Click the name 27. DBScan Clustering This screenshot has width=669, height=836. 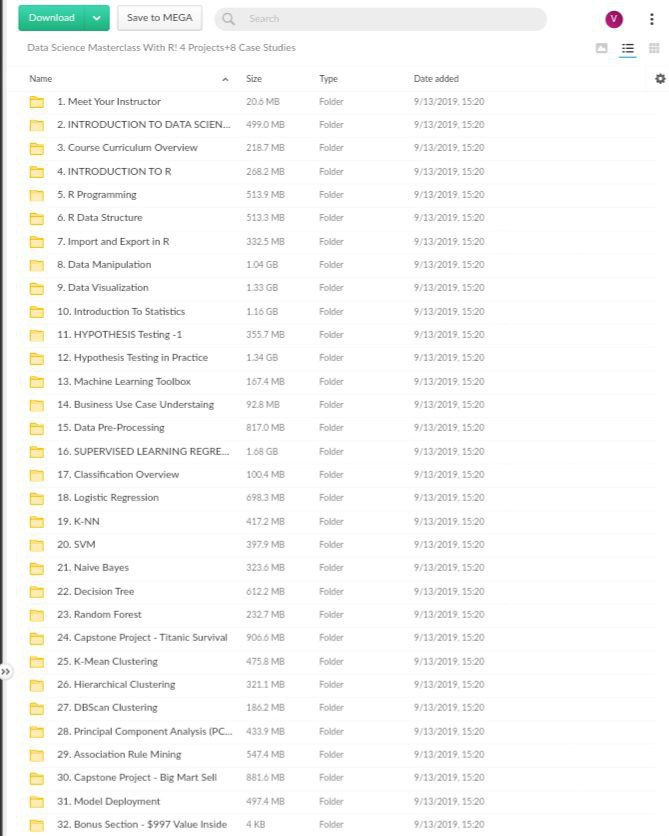coord(107,708)
